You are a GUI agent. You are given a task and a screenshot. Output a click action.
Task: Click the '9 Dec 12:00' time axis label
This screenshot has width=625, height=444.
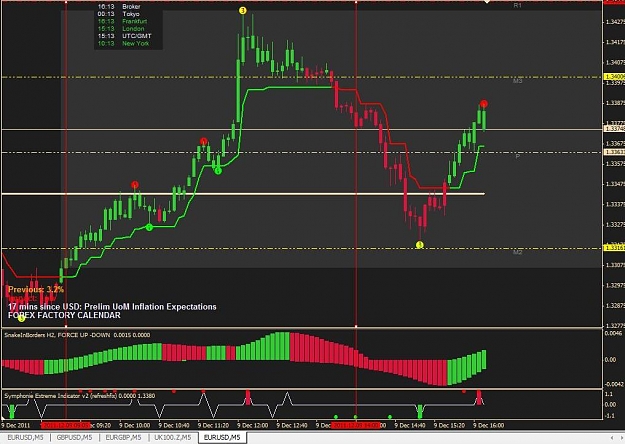pyautogui.click(x=252, y=425)
